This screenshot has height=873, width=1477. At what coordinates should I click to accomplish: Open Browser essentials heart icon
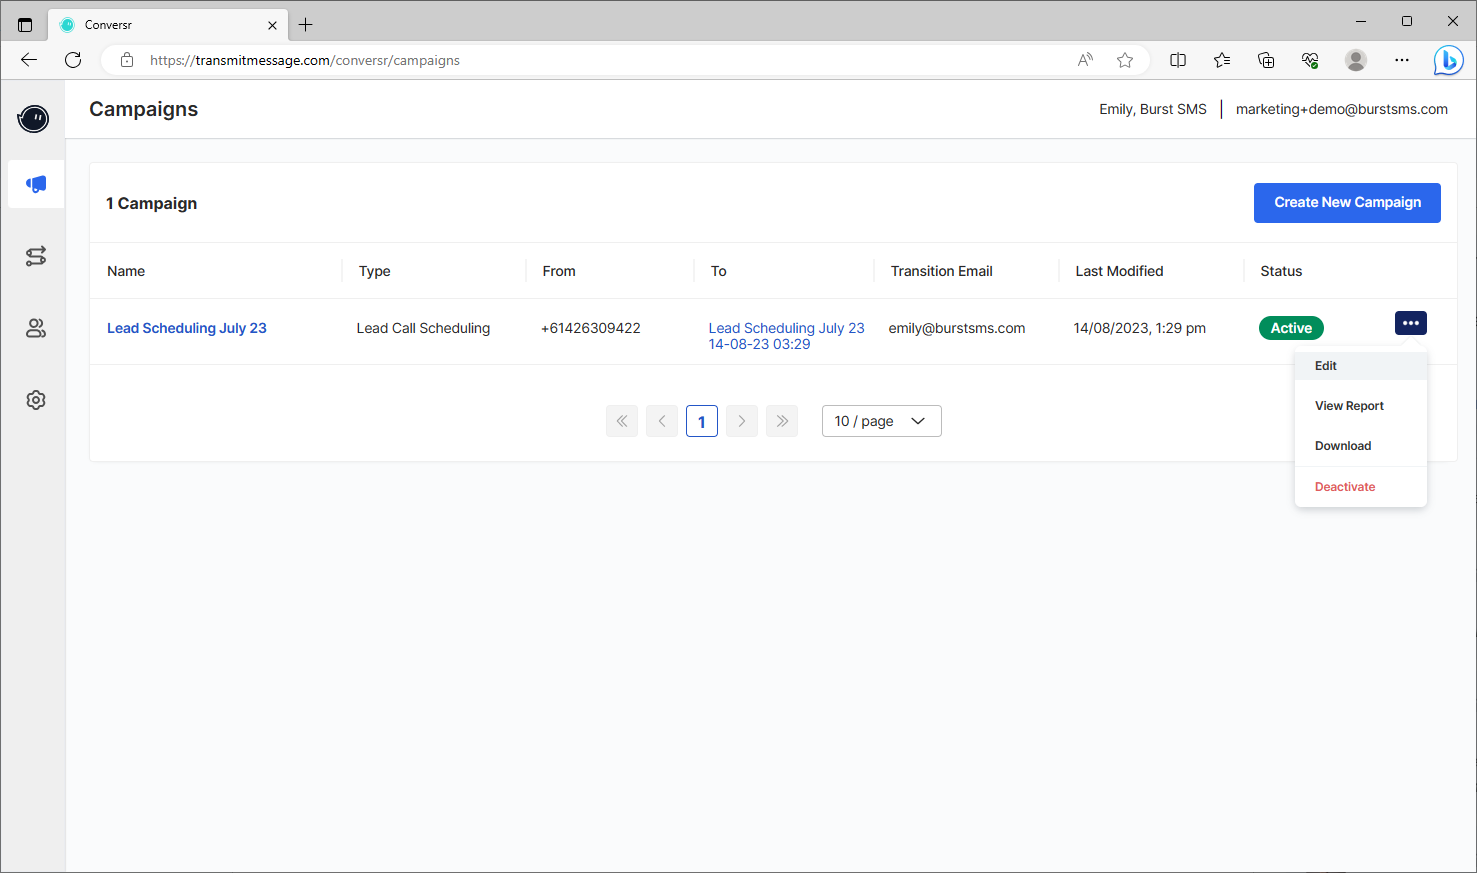pos(1310,60)
